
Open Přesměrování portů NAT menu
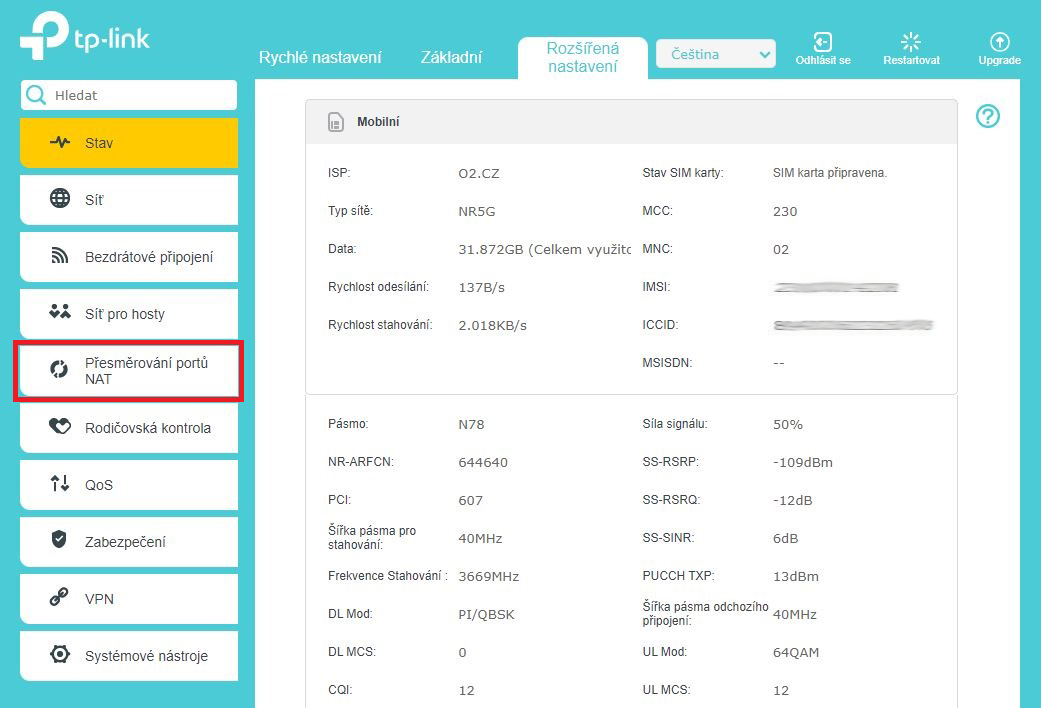pos(129,371)
